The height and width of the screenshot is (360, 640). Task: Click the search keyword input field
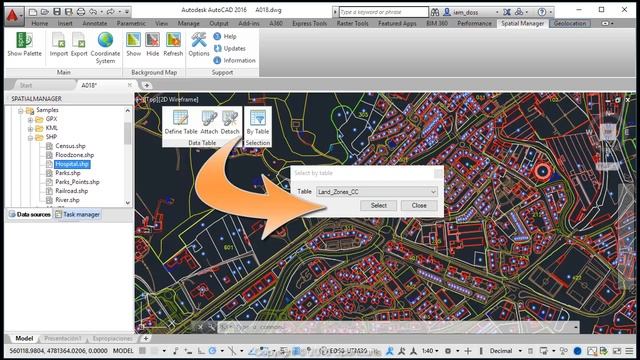(384, 12)
